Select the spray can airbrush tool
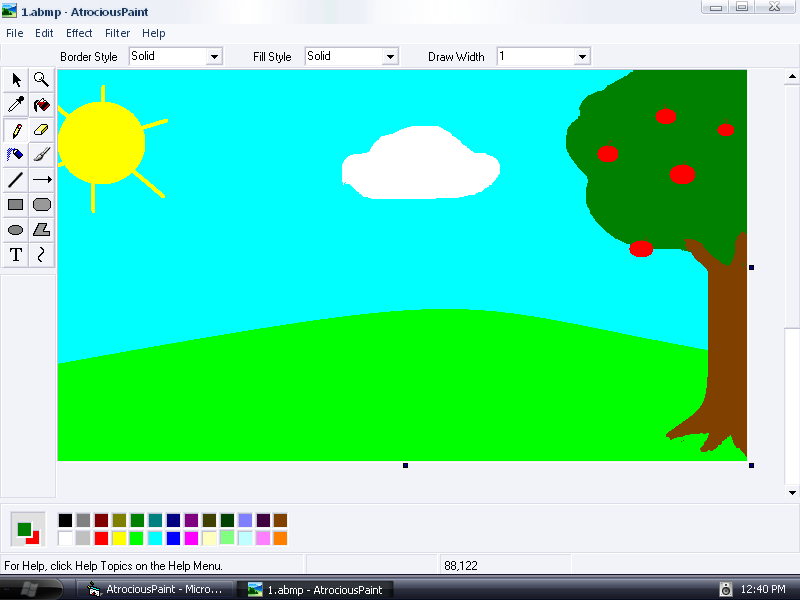This screenshot has width=800, height=600. click(16, 155)
